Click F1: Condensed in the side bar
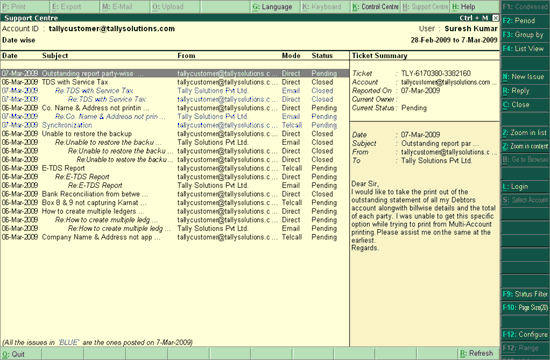 click(525, 7)
